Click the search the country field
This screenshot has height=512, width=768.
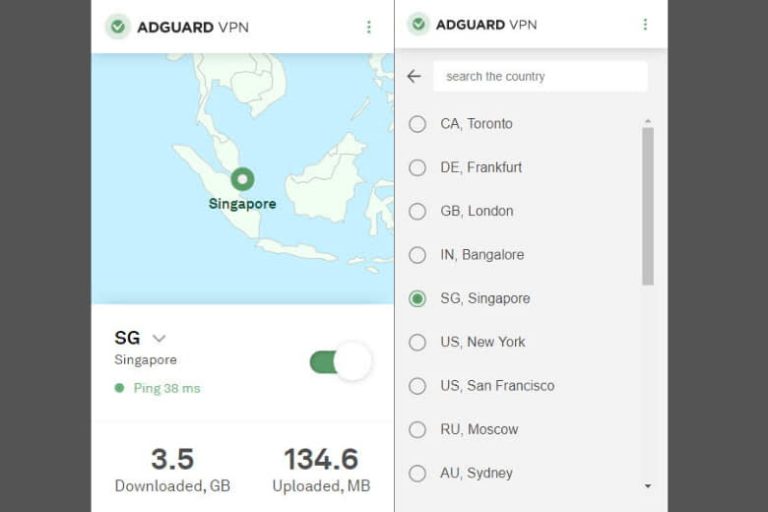(540, 76)
